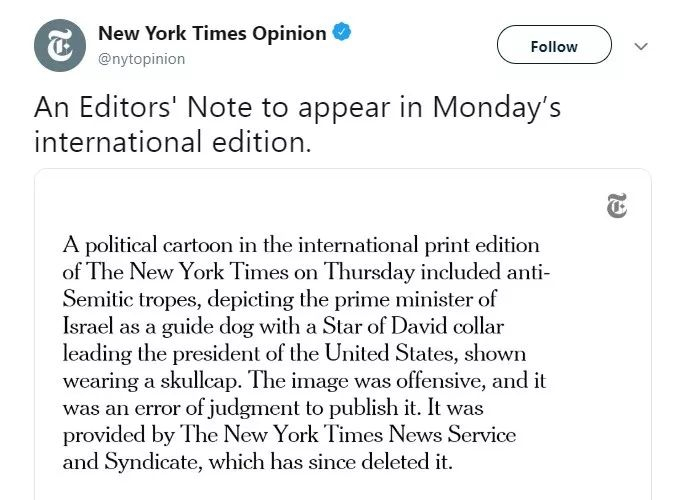
Task: Expand the tweet options chevron
Action: [642, 46]
